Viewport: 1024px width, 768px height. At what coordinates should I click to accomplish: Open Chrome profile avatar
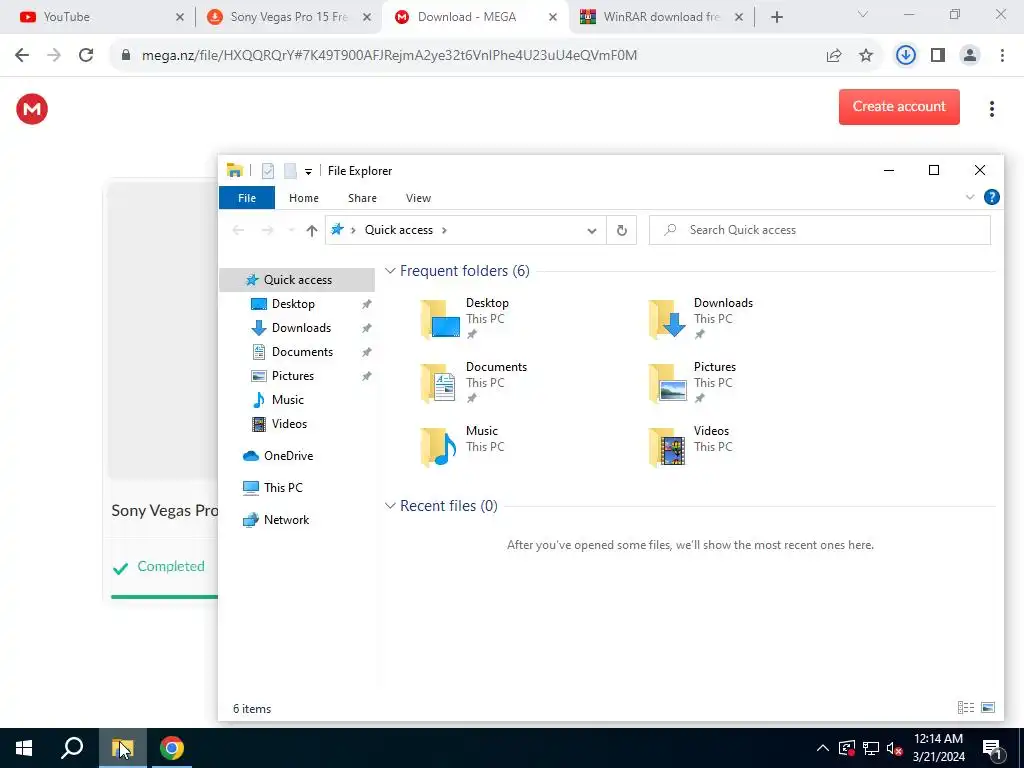(970, 56)
